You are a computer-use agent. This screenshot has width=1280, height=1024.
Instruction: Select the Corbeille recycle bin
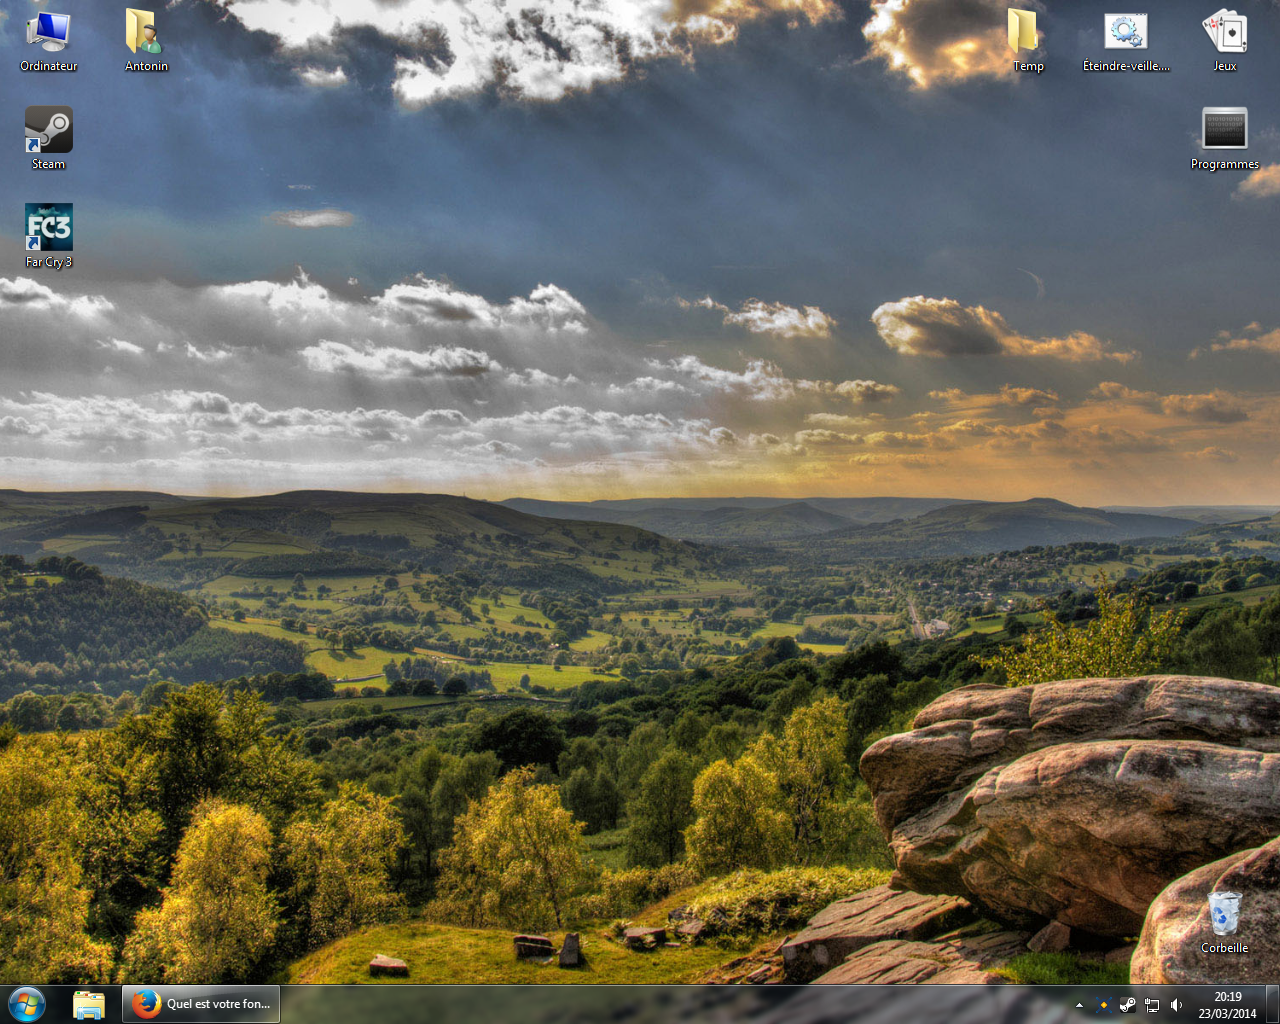pos(1224,914)
